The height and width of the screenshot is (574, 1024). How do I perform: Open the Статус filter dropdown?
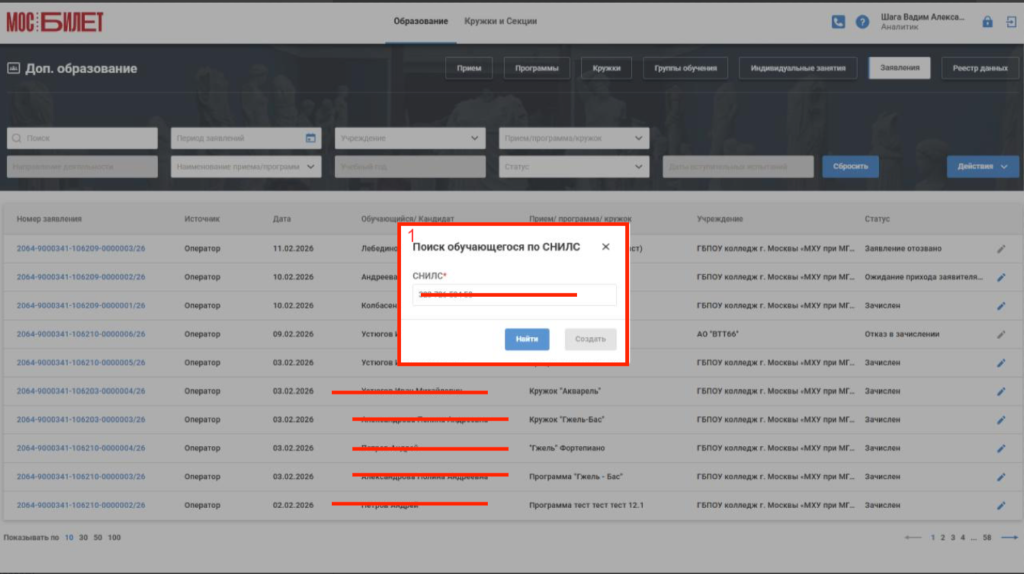(x=573, y=167)
